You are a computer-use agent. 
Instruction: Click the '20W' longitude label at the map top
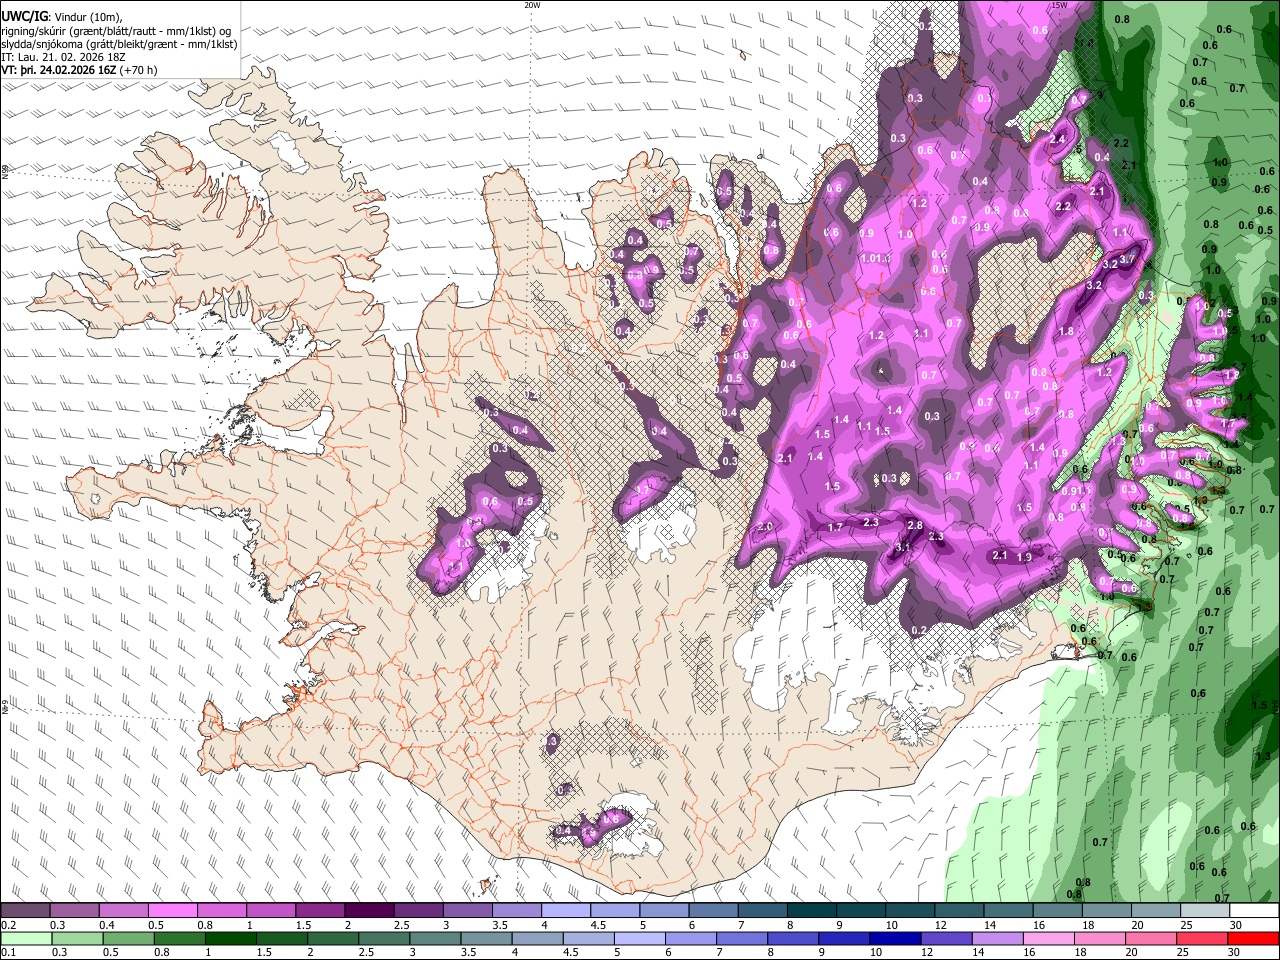[532, 5]
